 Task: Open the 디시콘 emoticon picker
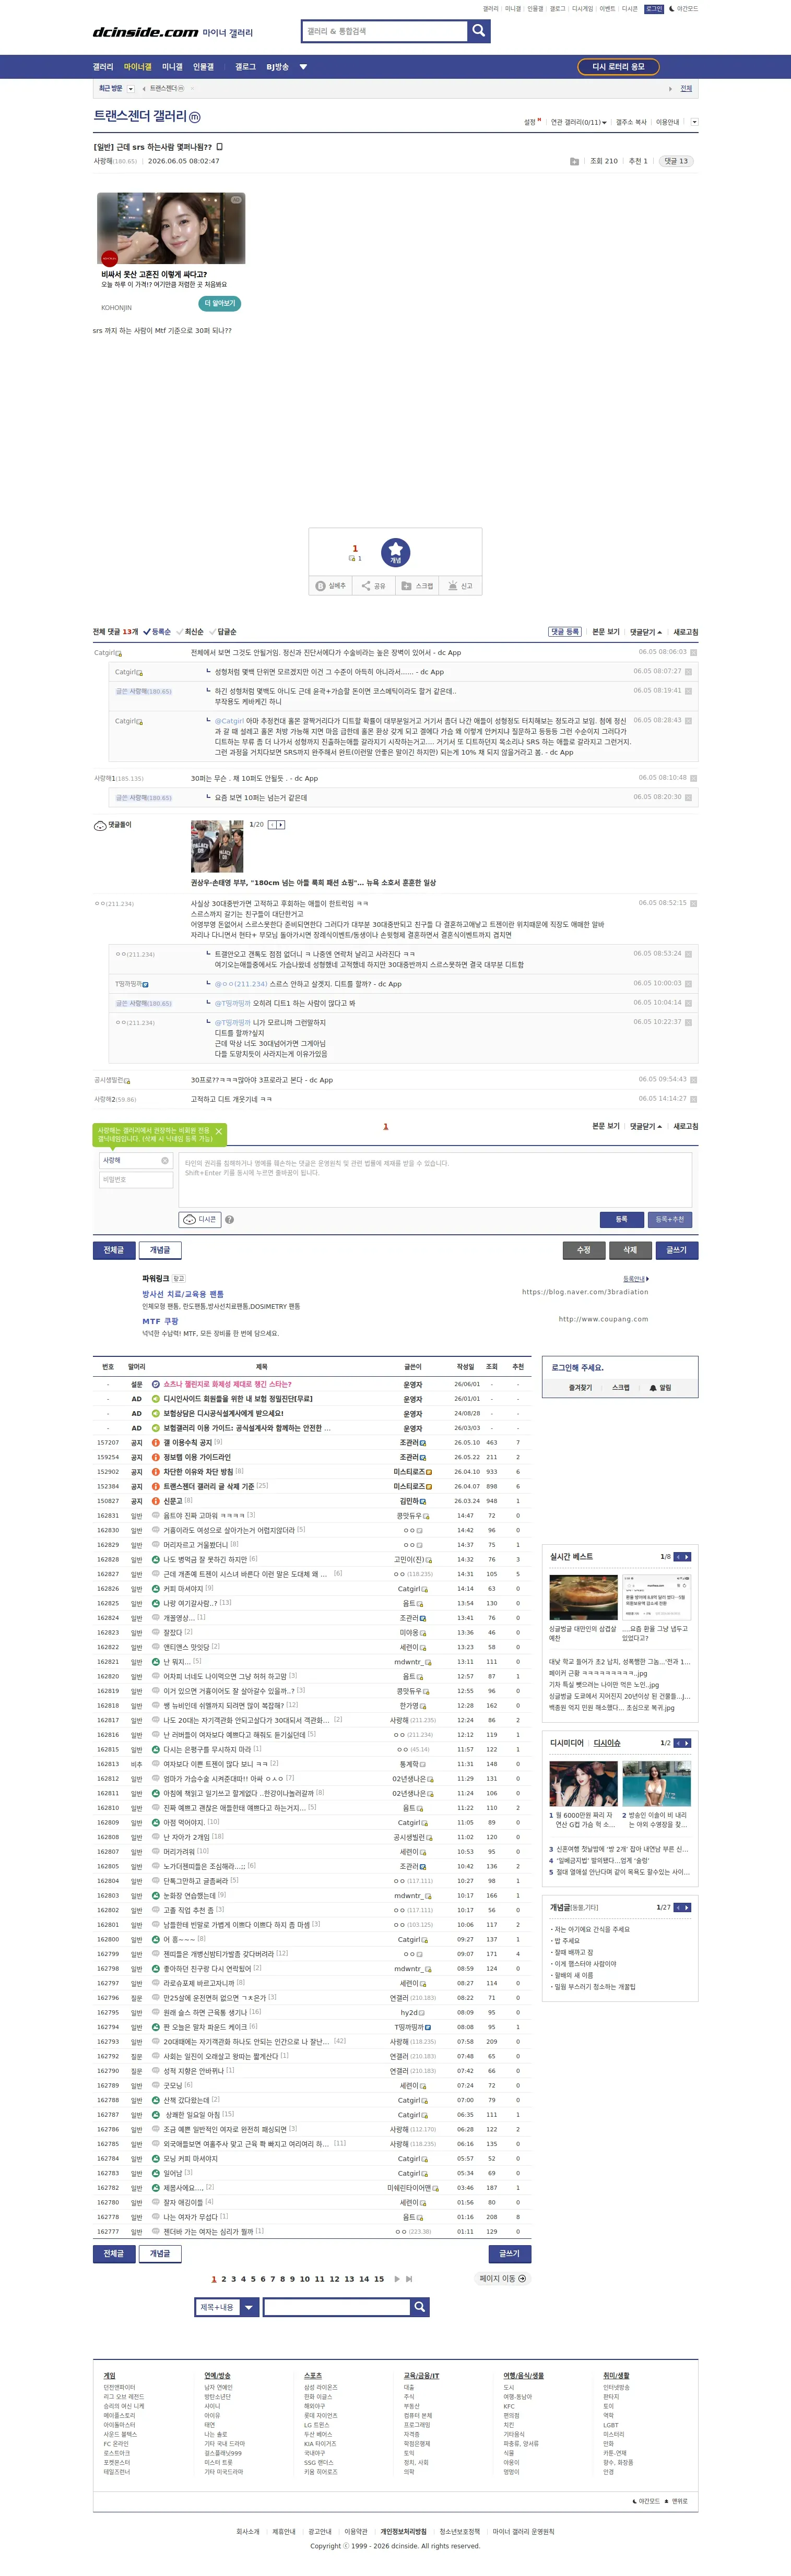pyautogui.click(x=201, y=1219)
